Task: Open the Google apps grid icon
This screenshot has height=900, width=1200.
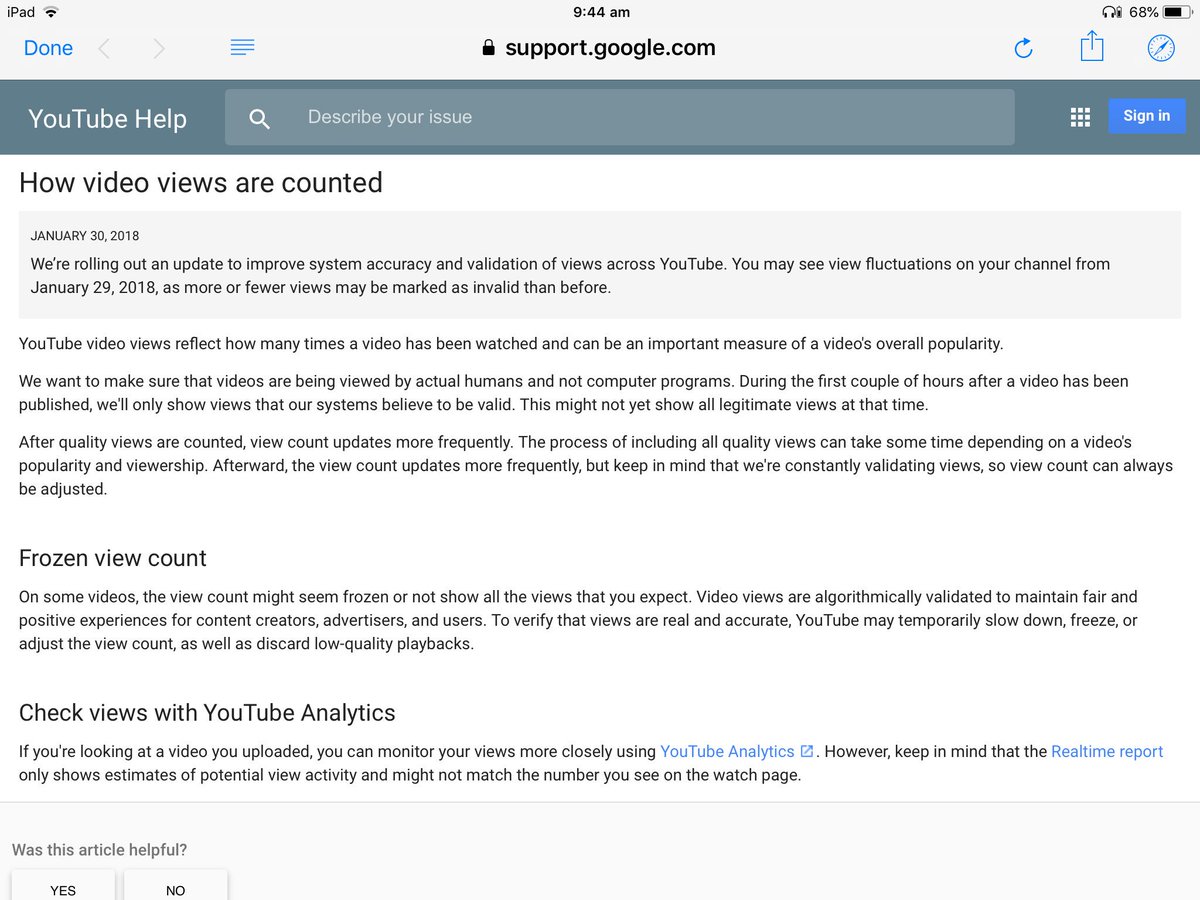Action: (x=1080, y=117)
